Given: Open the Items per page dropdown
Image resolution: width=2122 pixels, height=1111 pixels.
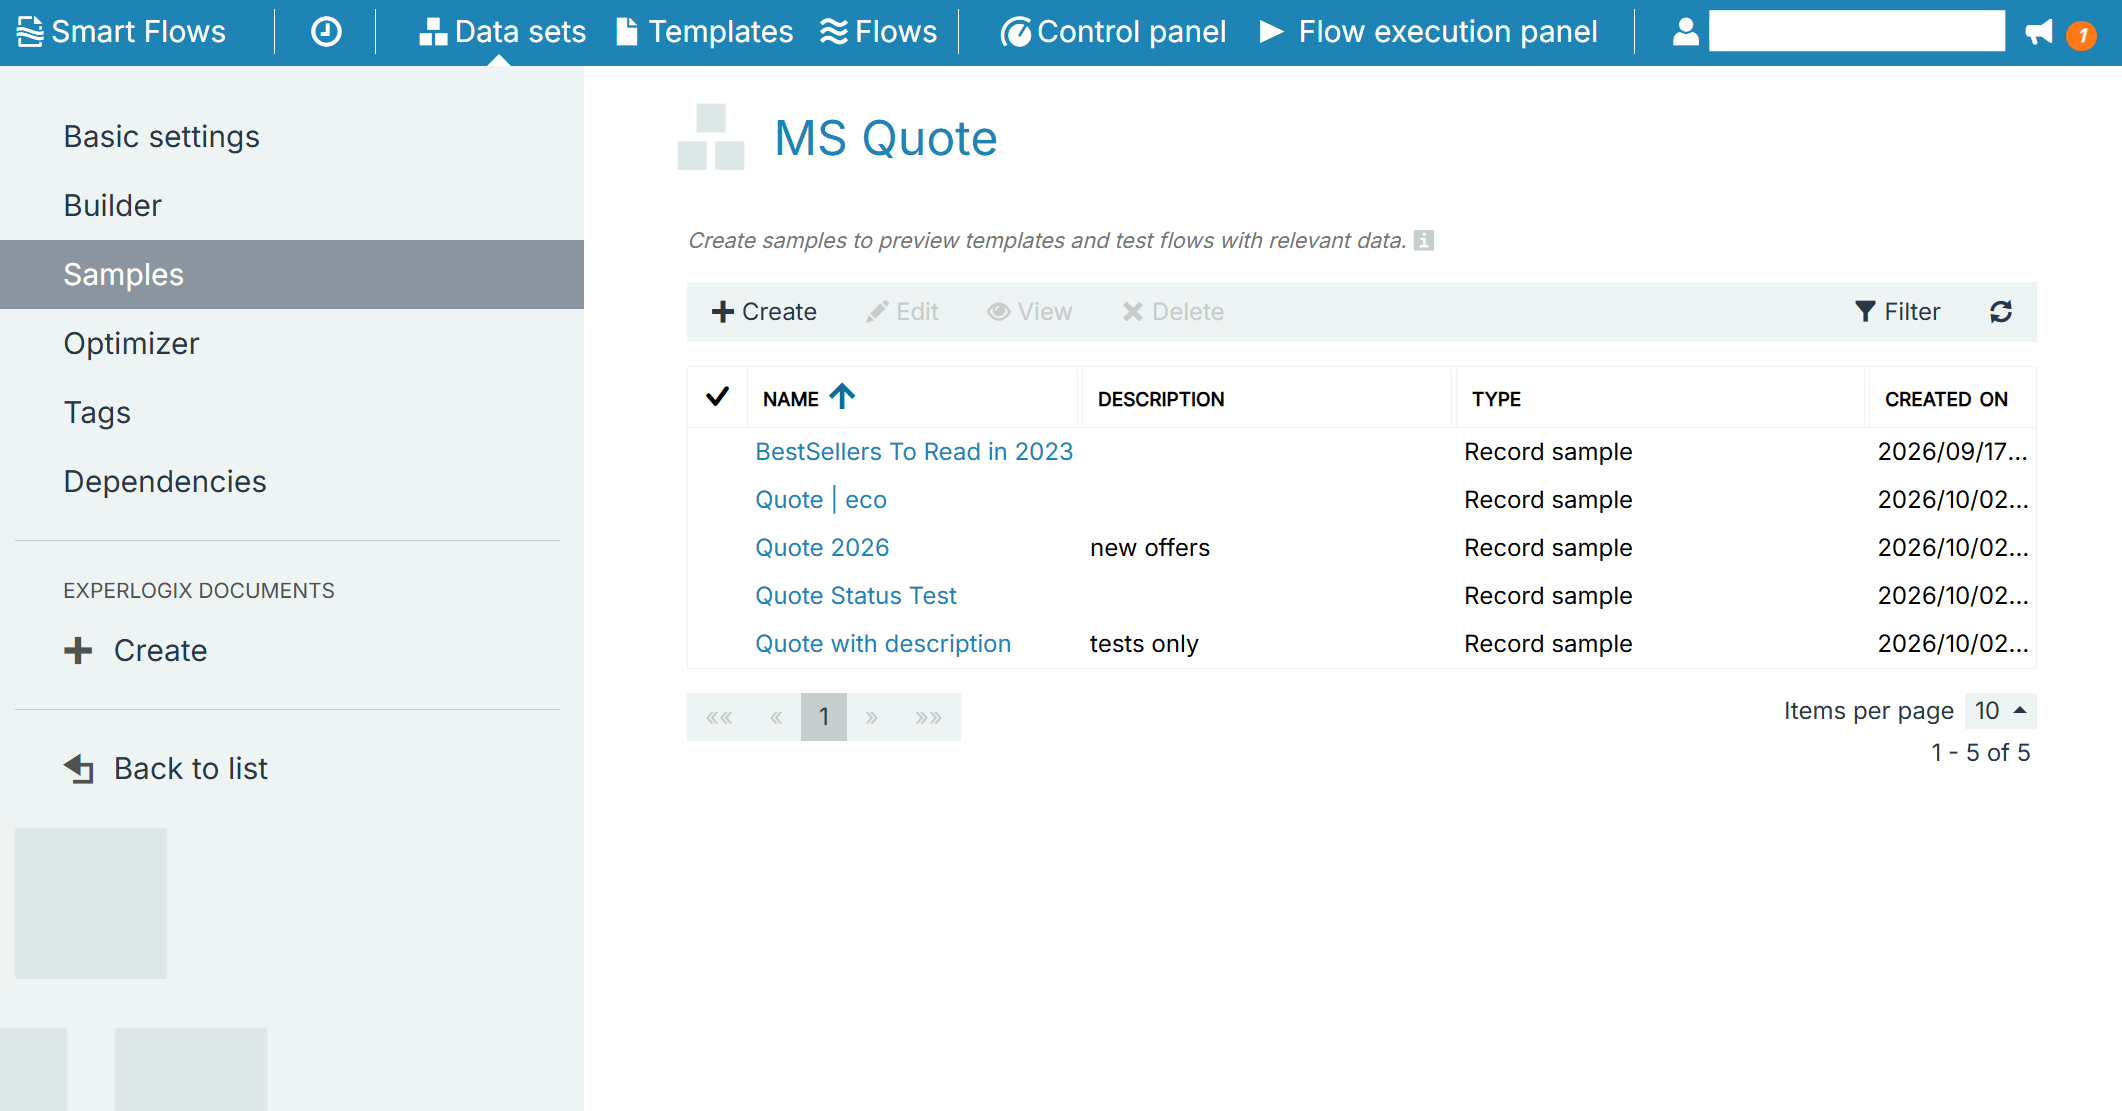Looking at the screenshot, I should (2000, 711).
